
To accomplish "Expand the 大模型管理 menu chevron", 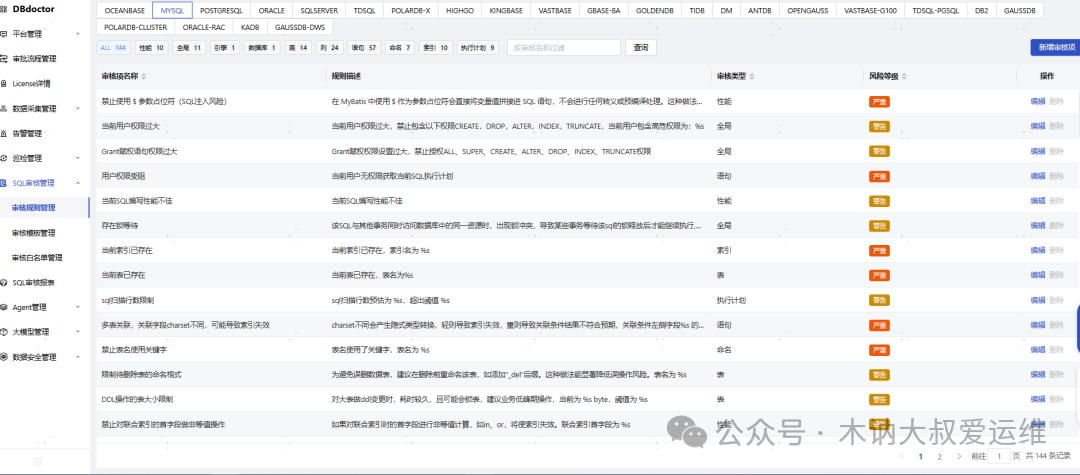I will [78, 332].
